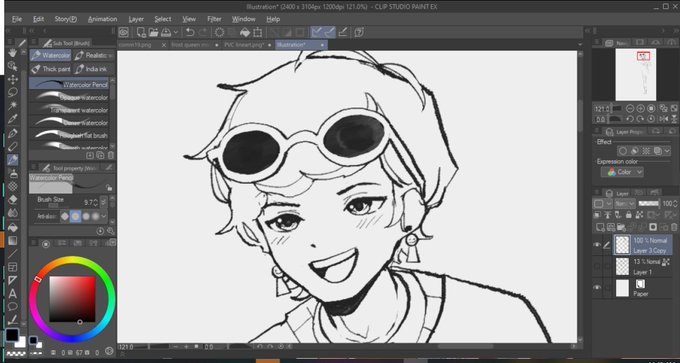This screenshot has height=363, width=680.
Task: Hide the Layer 3 Copy layer
Action: [x=597, y=245]
